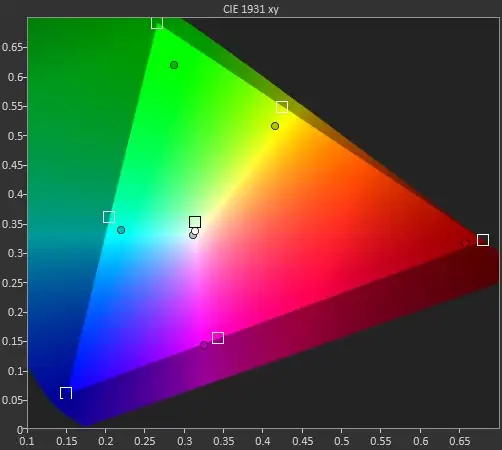Click the x-axis label 0.15
This screenshot has height=450, width=502.
pos(67,441)
